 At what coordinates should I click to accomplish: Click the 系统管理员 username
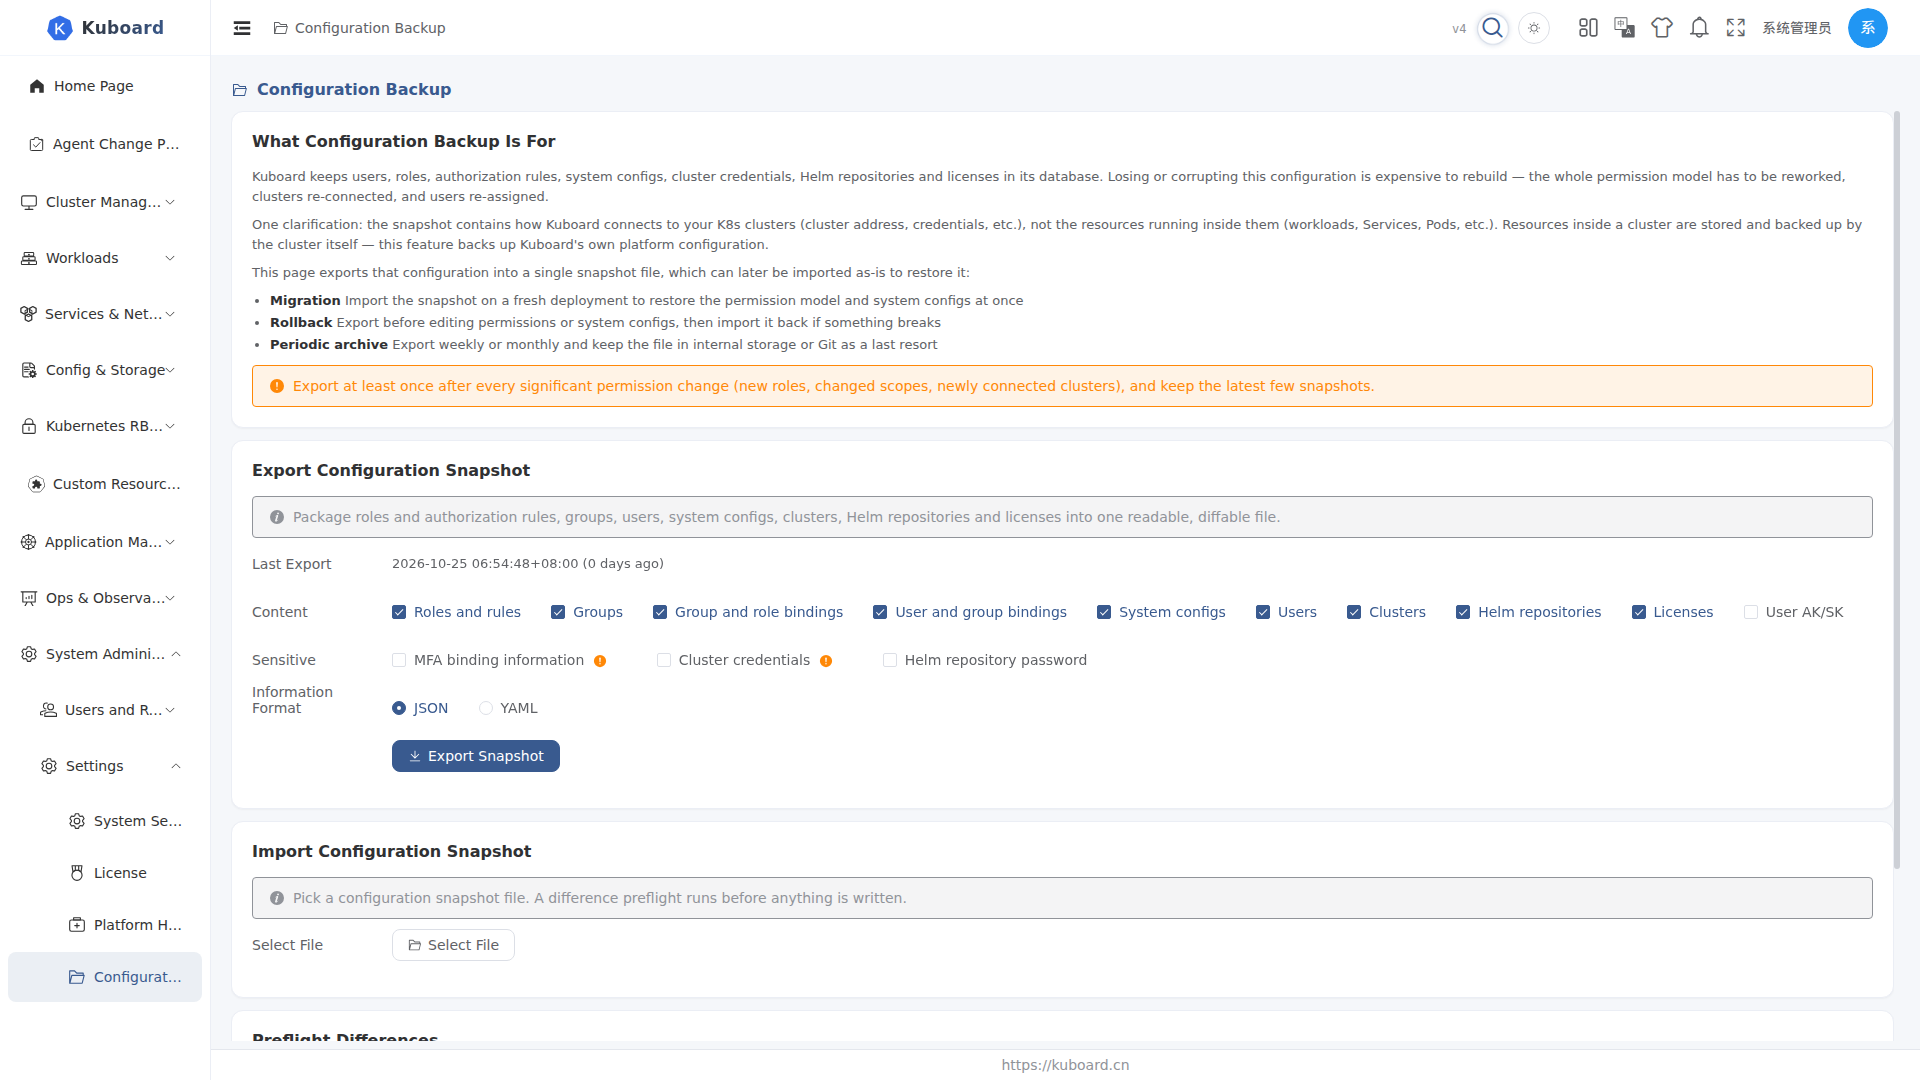(1796, 28)
